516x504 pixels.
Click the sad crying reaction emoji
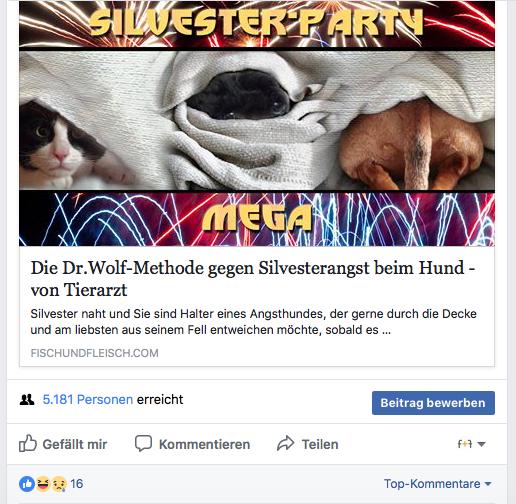(59, 484)
